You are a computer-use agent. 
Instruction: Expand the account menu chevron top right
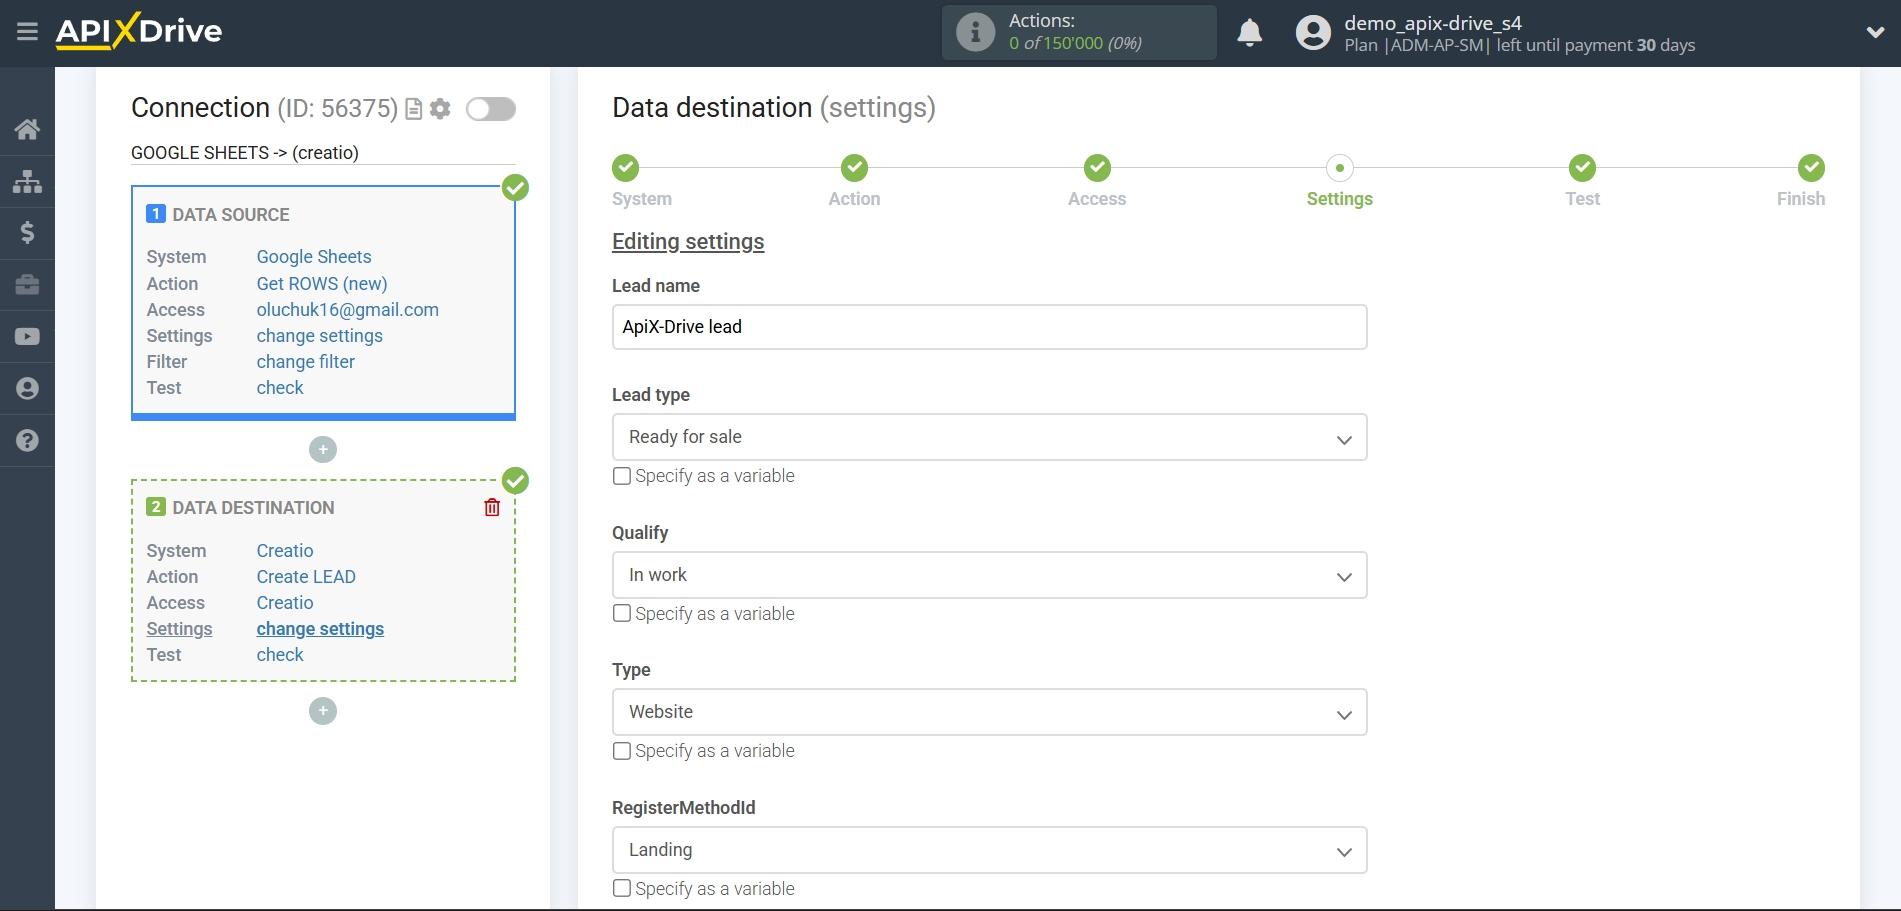[1875, 32]
